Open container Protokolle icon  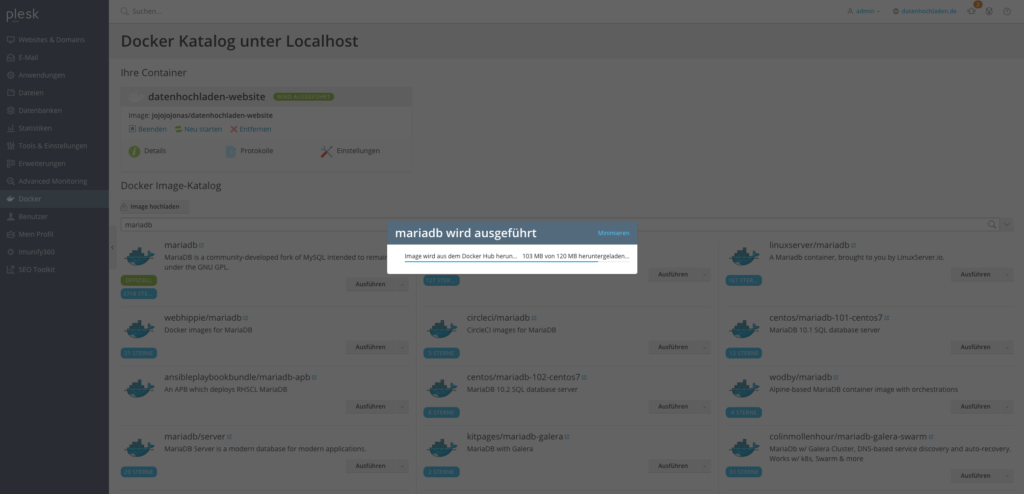tap(231, 151)
